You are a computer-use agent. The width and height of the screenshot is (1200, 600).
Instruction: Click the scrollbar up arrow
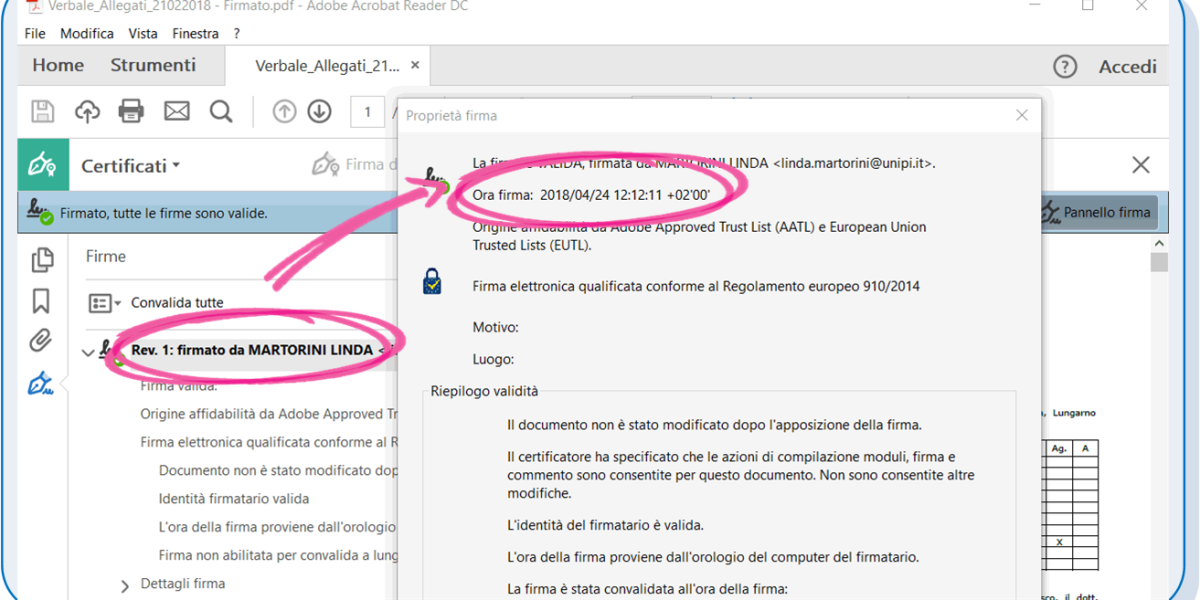[1159, 243]
